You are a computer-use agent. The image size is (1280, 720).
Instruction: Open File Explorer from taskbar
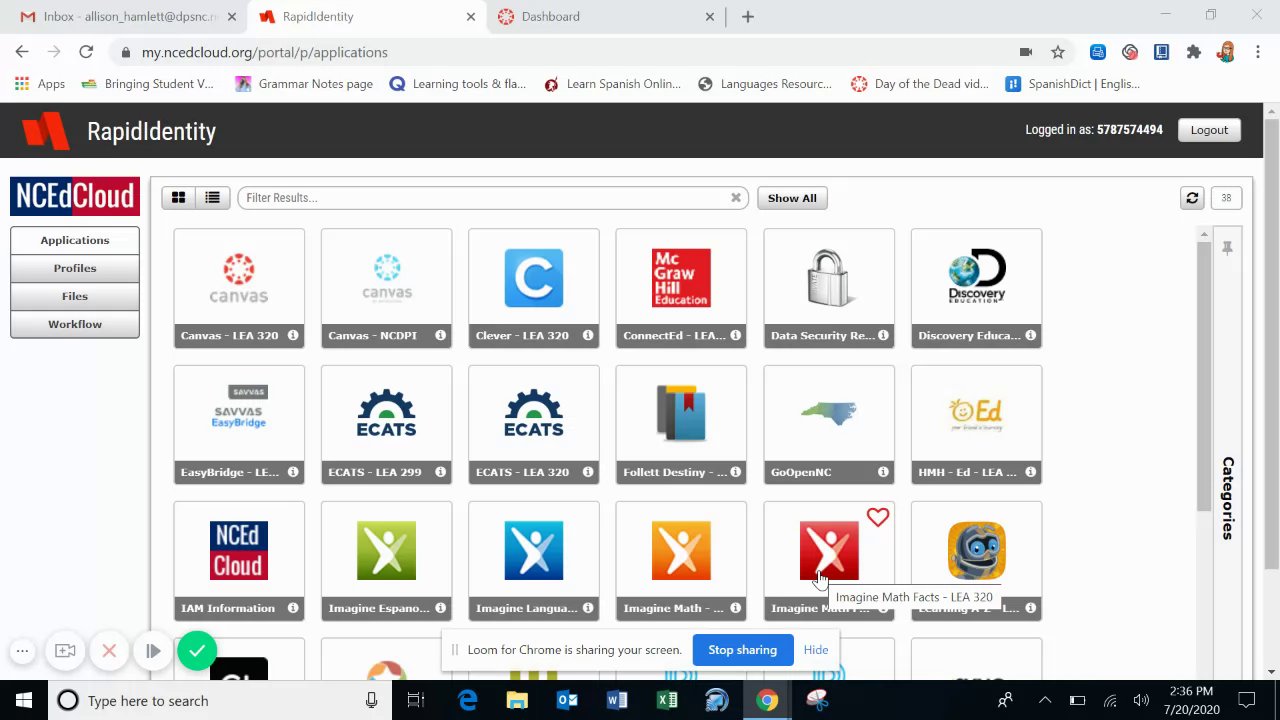click(517, 701)
